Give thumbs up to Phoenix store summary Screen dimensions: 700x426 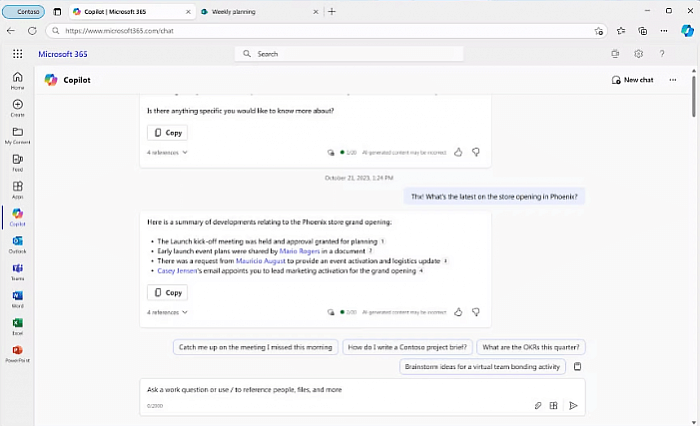pos(458,312)
